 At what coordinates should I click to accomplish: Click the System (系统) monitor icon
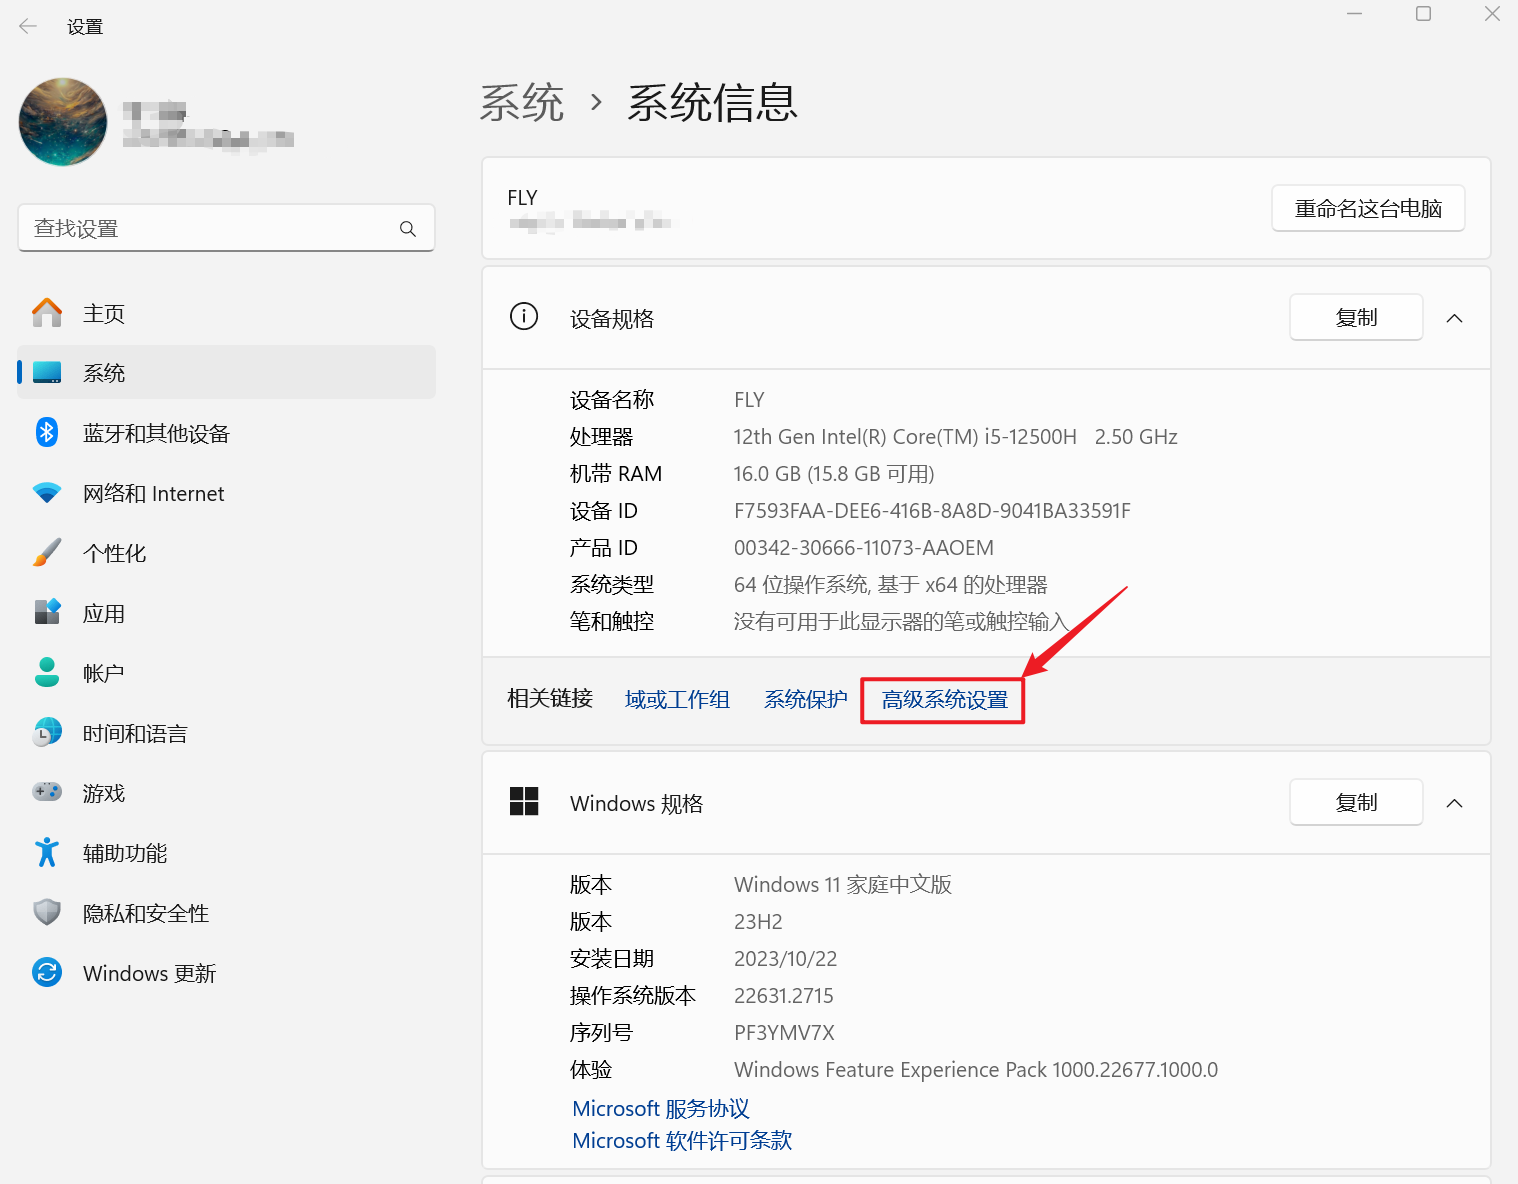[47, 373]
